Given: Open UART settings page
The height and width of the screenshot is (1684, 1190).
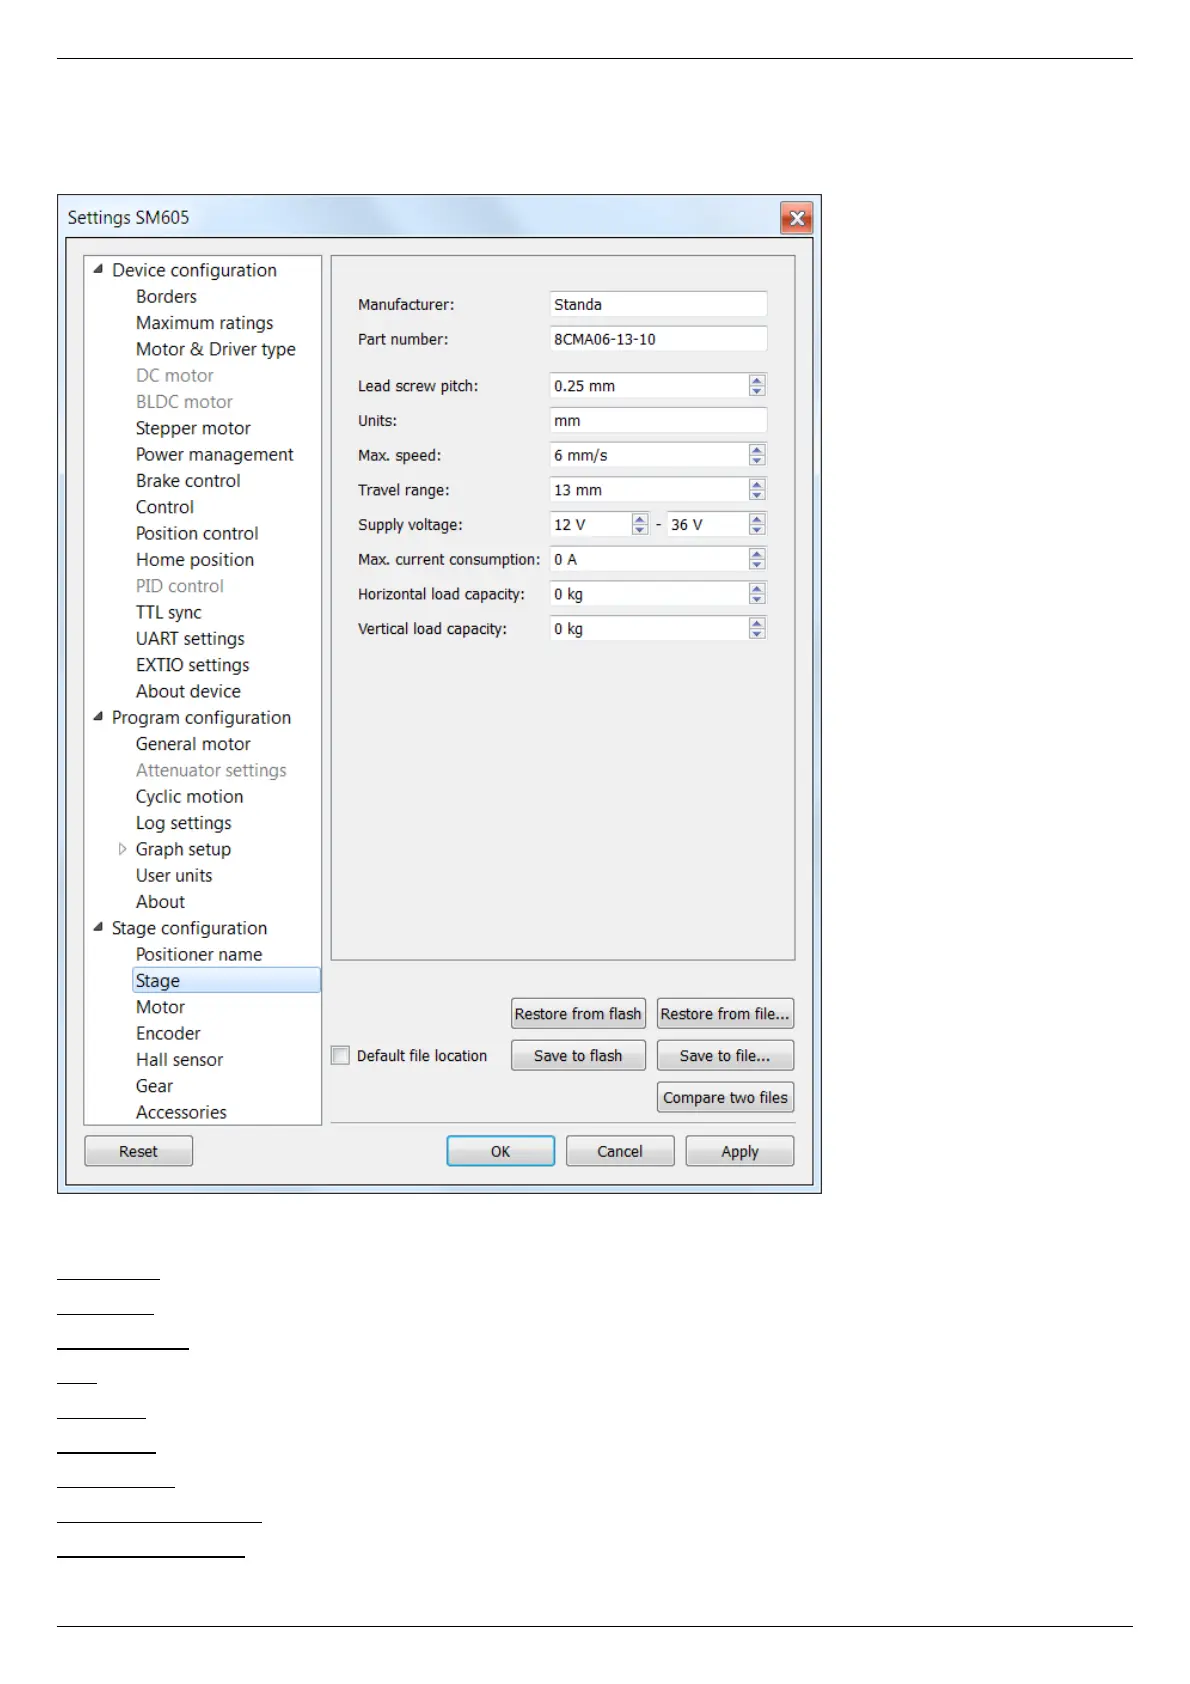Looking at the screenshot, I should [190, 639].
